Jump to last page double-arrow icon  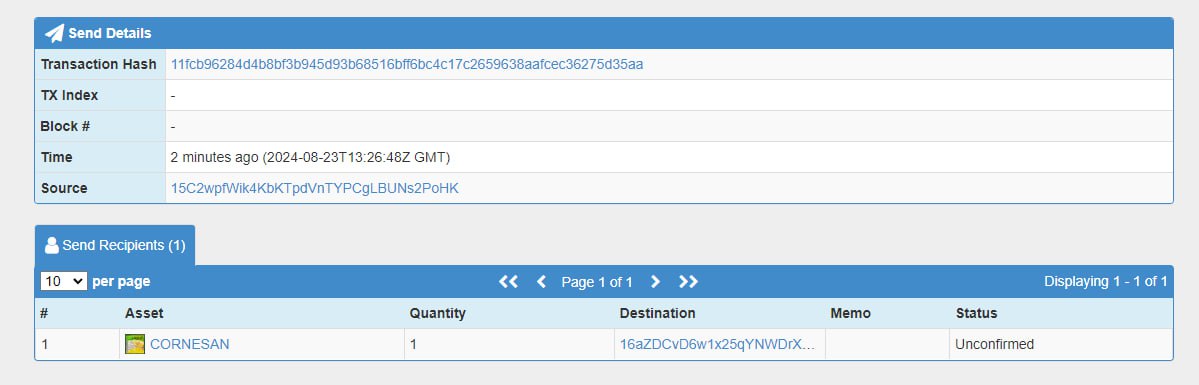pos(688,282)
